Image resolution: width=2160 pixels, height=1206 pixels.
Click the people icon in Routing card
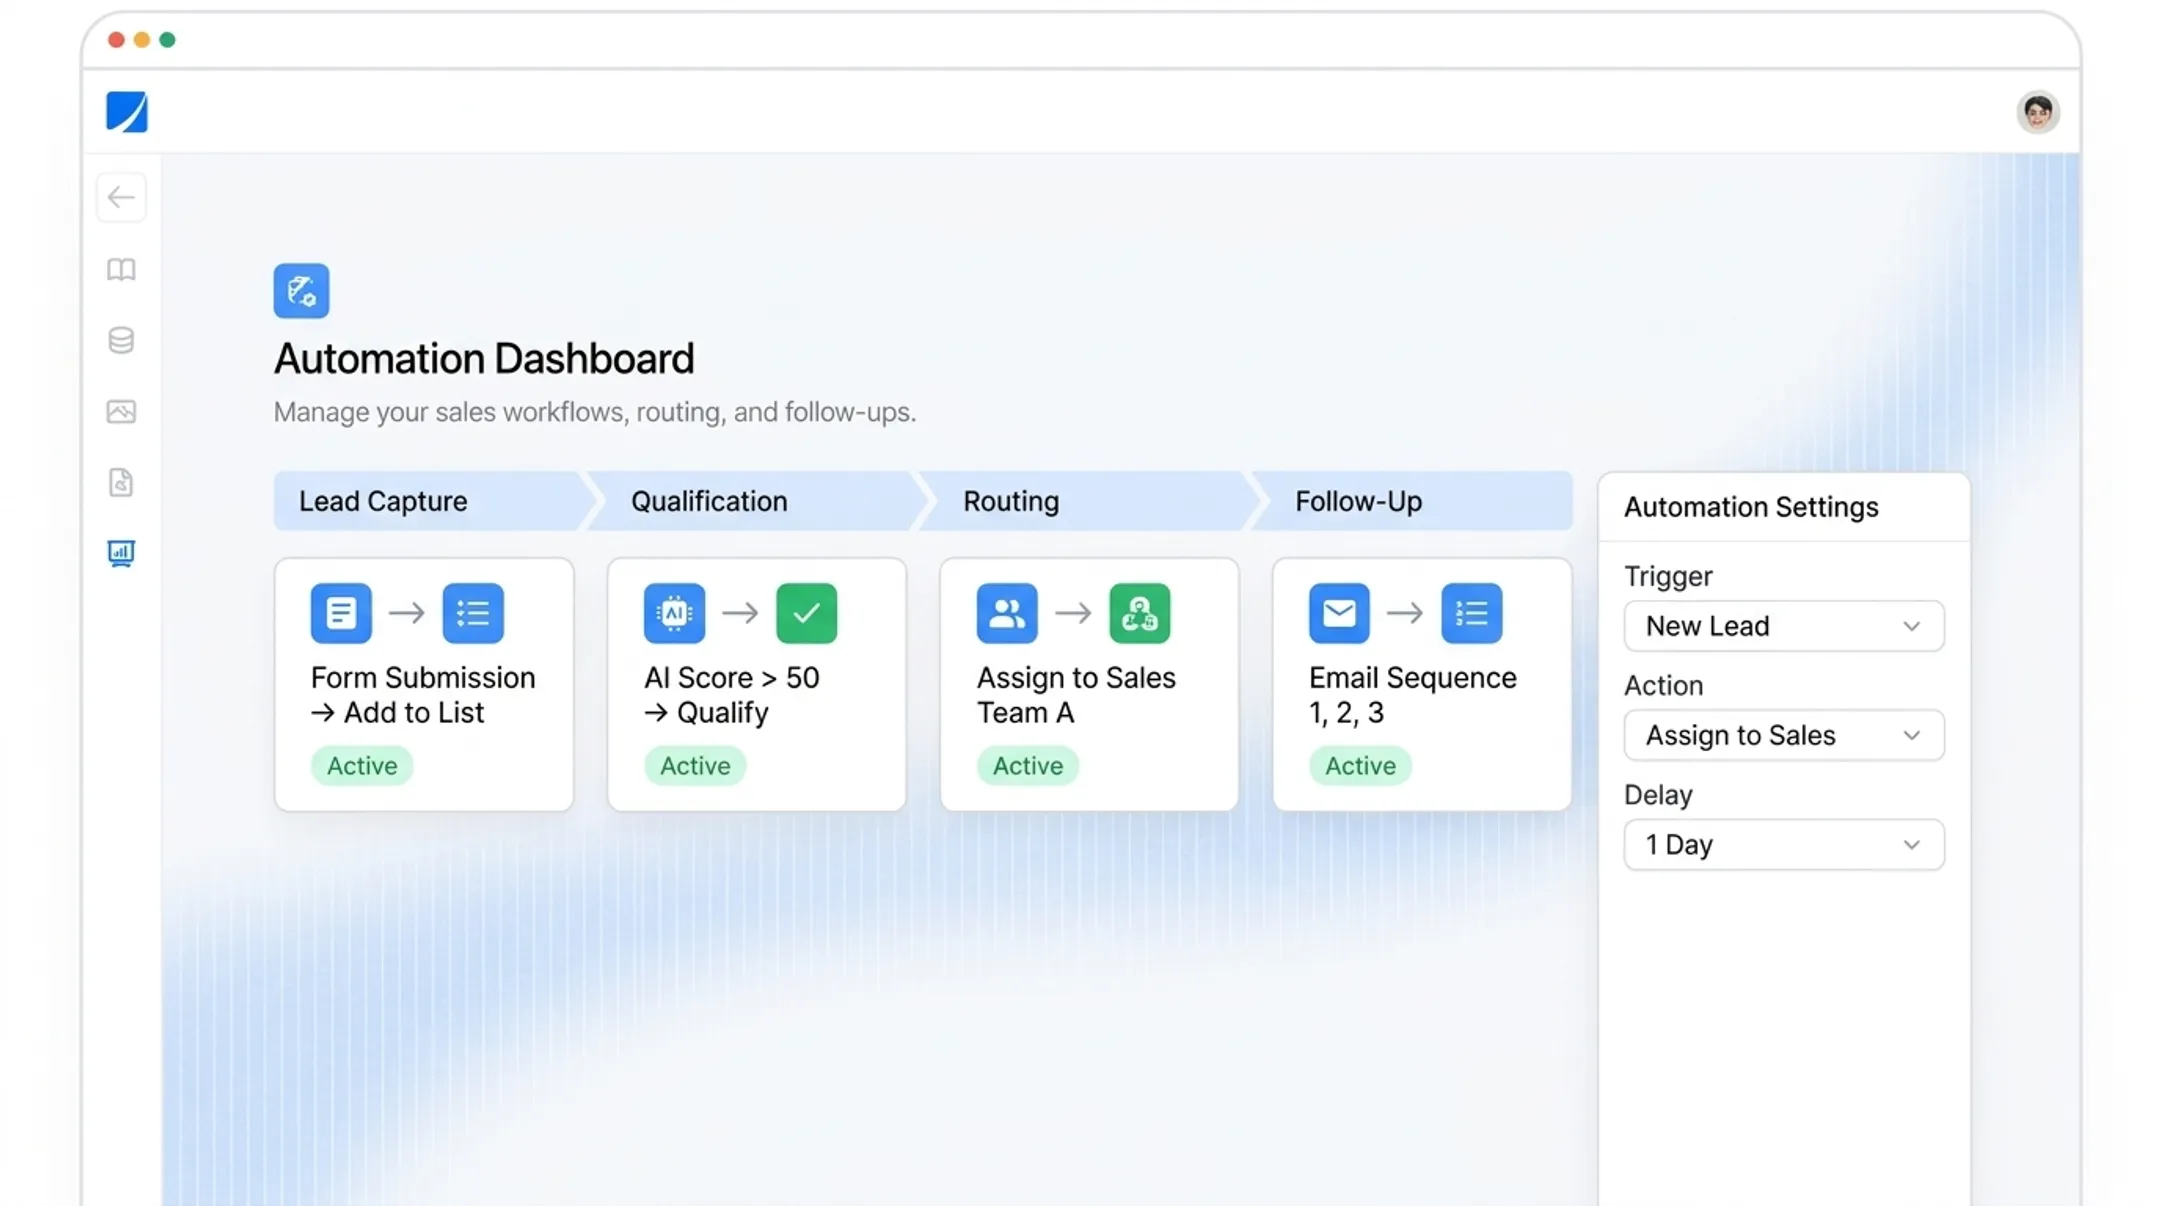(x=1007, y=613)
